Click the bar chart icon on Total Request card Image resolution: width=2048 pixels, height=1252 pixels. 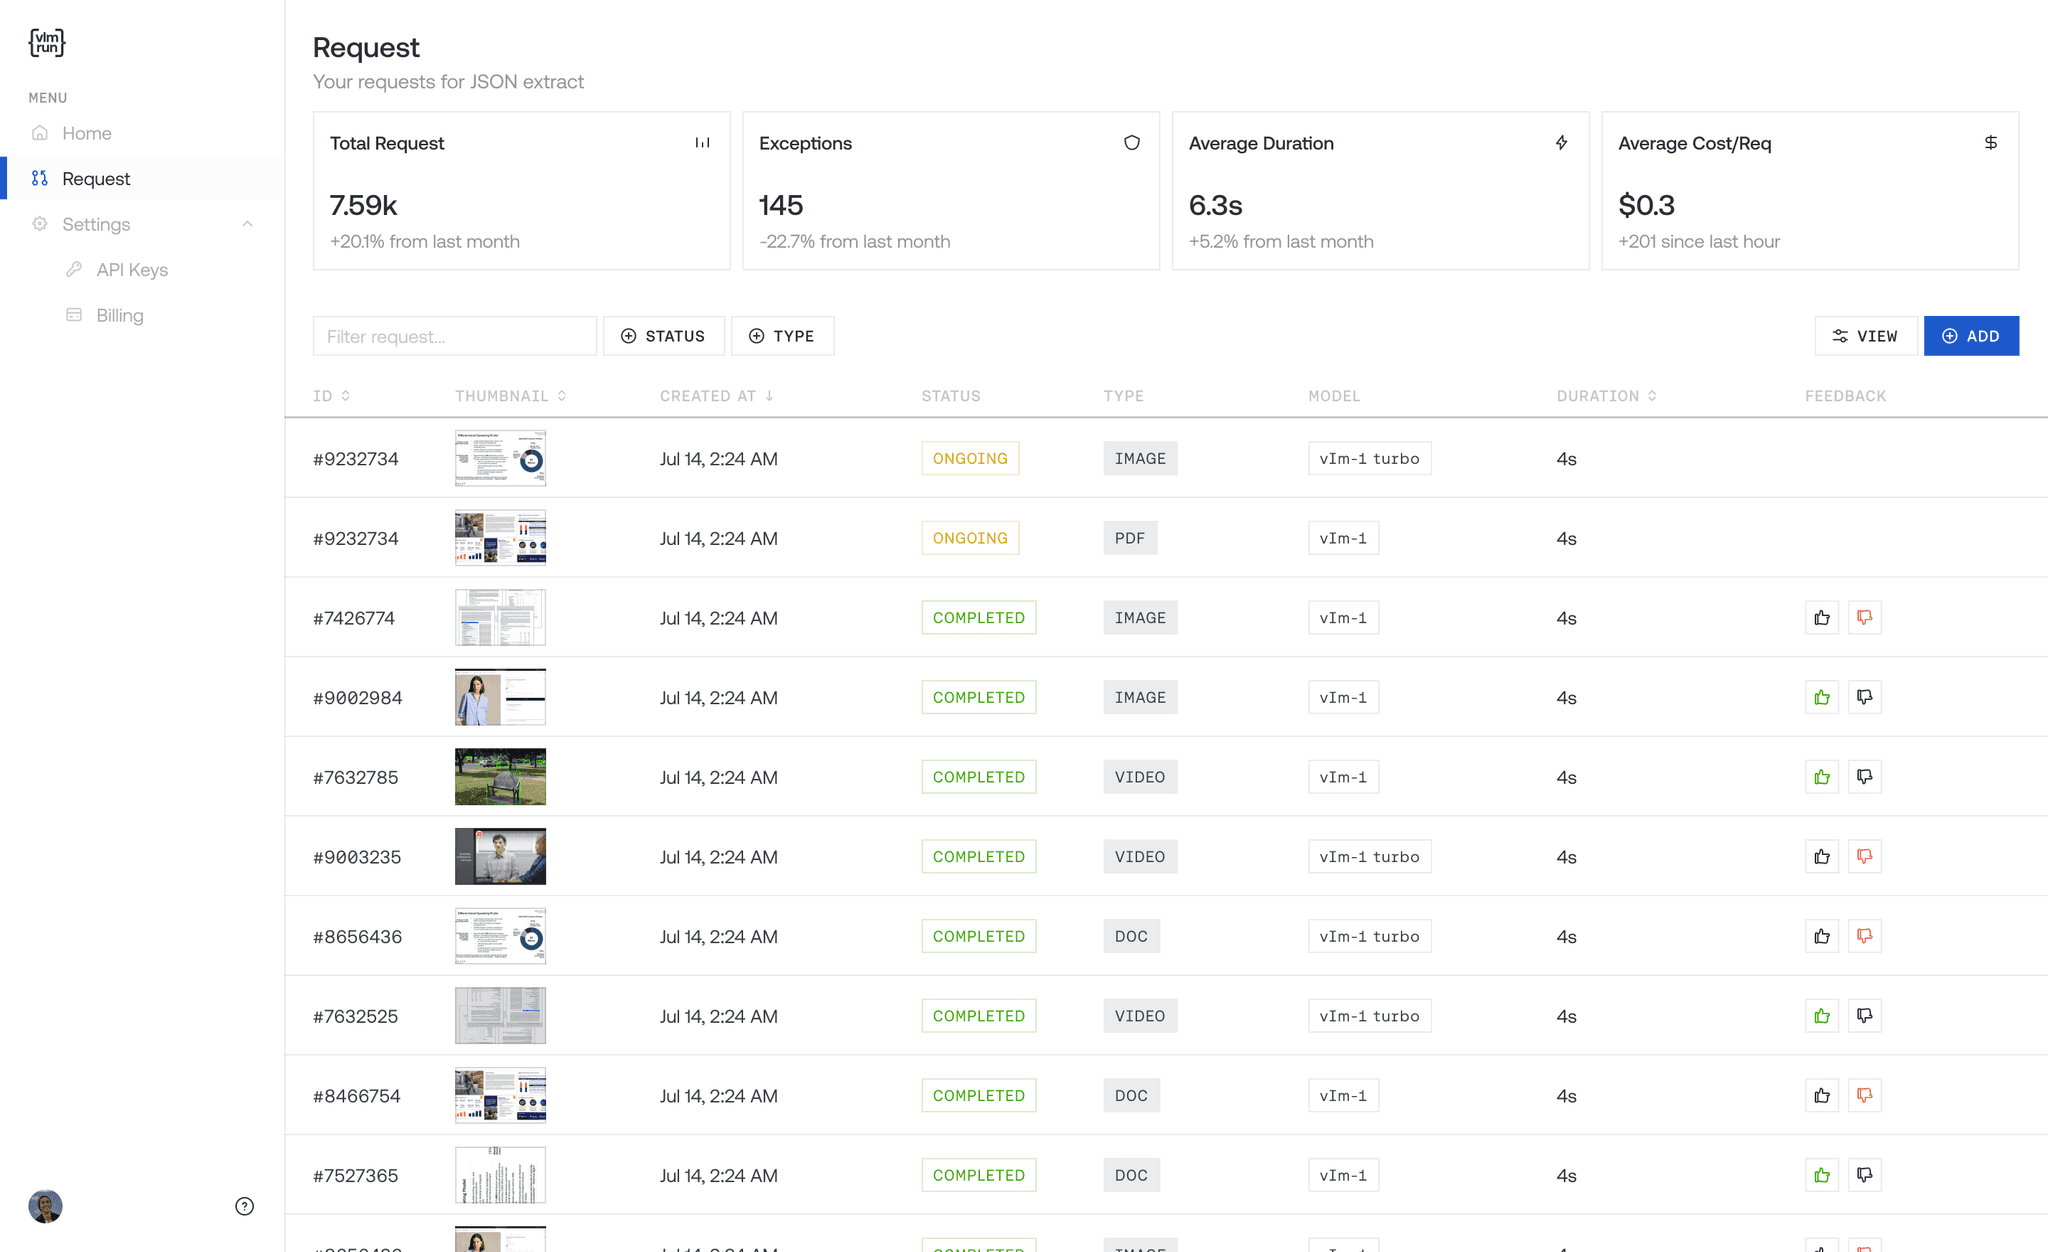(703, 142)
